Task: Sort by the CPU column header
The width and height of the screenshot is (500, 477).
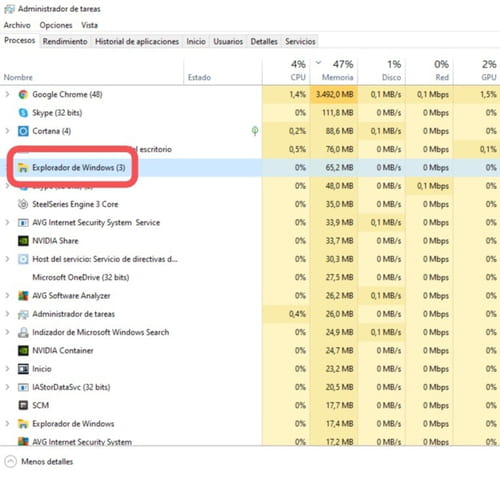Action: coord(286,71)
